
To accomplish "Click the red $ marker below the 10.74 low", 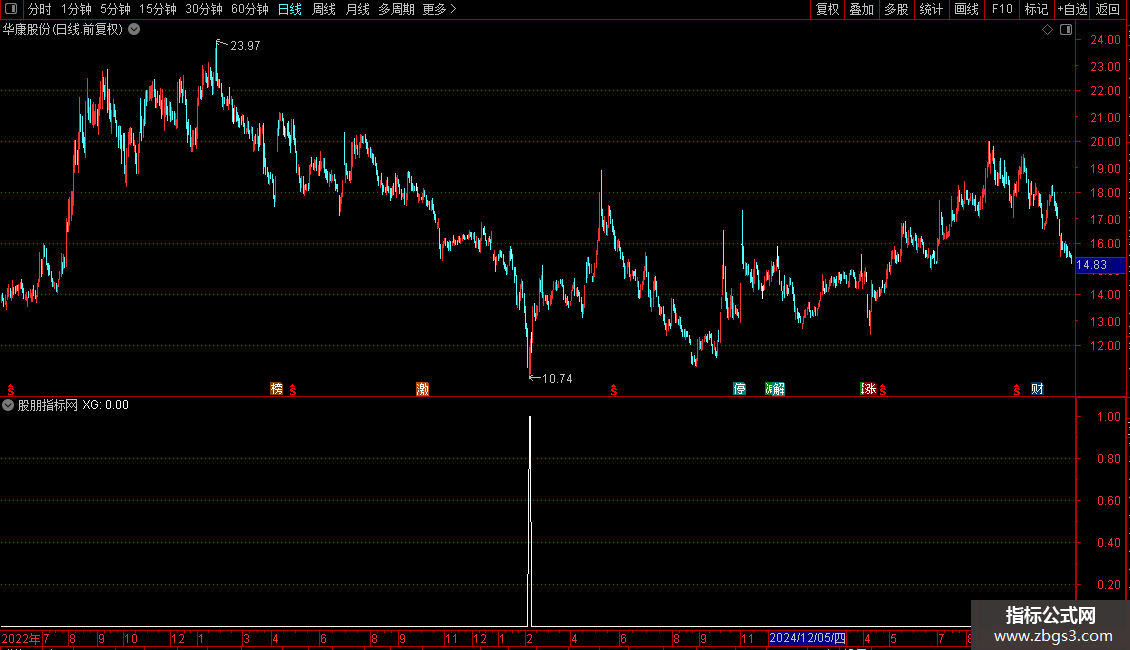I will pyautogui.click(x=614, y=390).
